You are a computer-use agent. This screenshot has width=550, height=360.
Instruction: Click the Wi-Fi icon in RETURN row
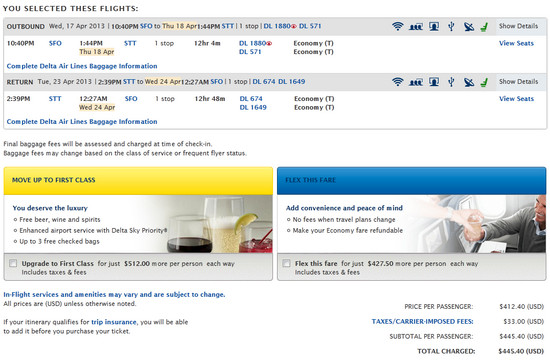pos(397,82)
